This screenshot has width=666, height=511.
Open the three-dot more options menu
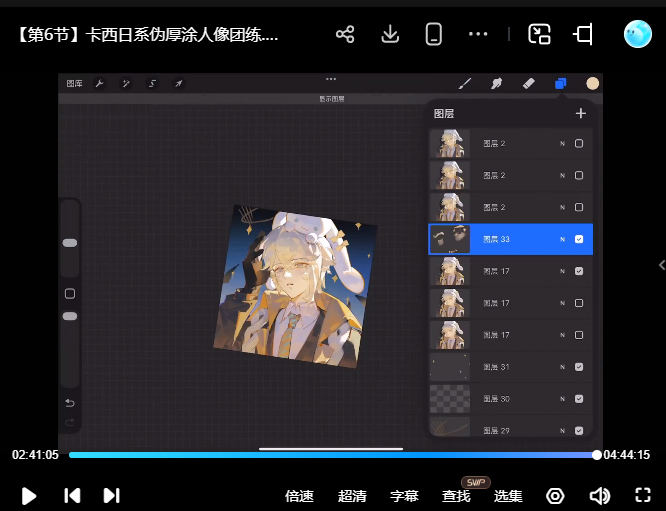[478, 34]
